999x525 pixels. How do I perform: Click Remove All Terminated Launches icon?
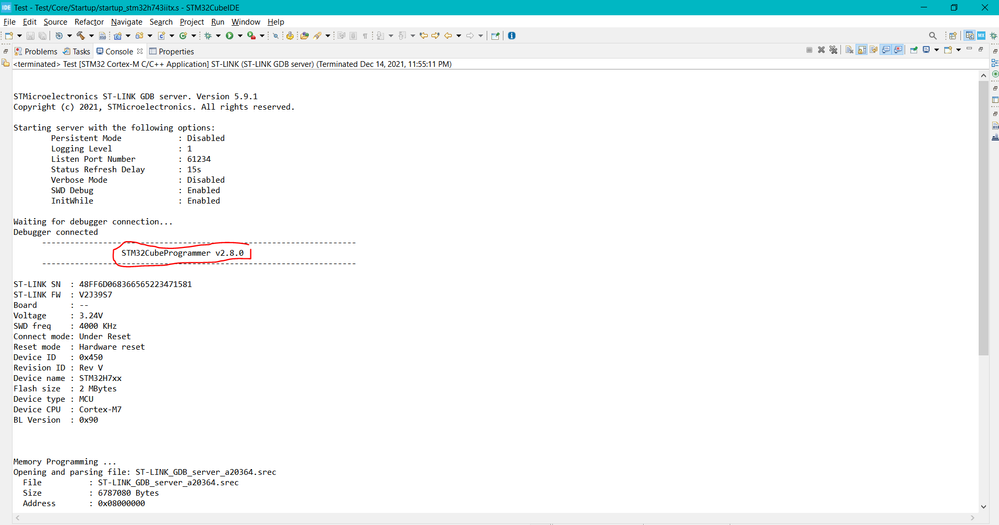[833, 50]
